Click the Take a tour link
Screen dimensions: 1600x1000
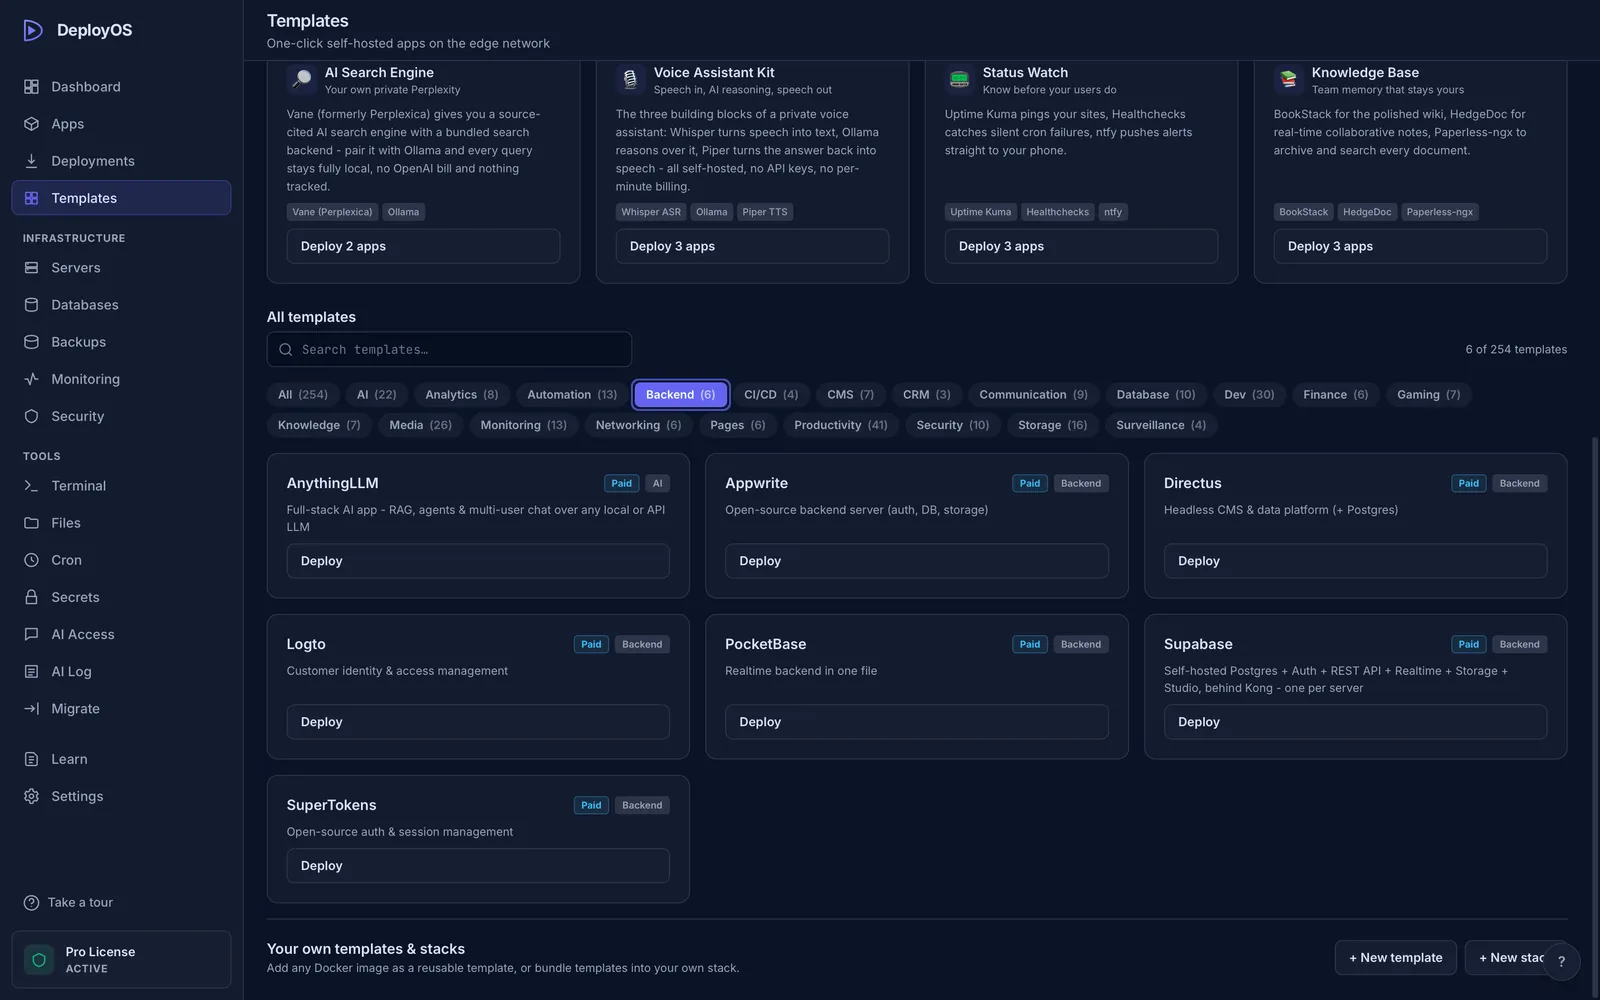80,903
